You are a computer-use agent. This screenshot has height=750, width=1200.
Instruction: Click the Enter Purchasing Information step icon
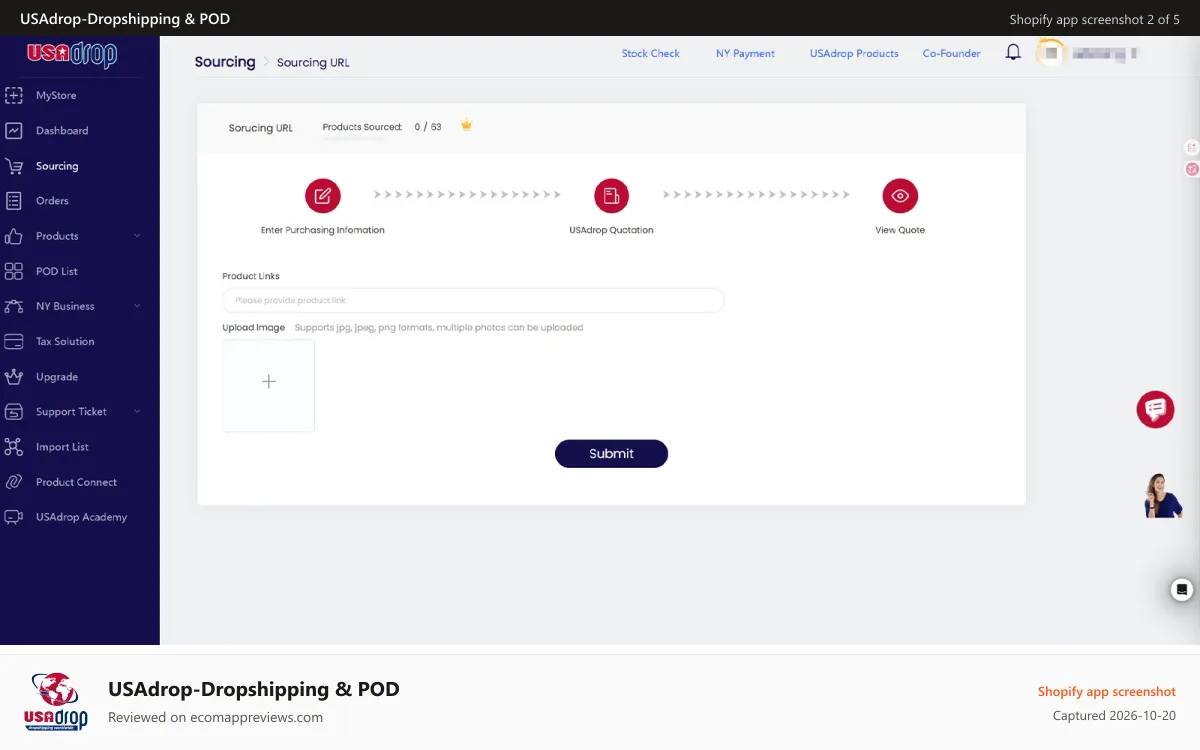coord(323,196)
